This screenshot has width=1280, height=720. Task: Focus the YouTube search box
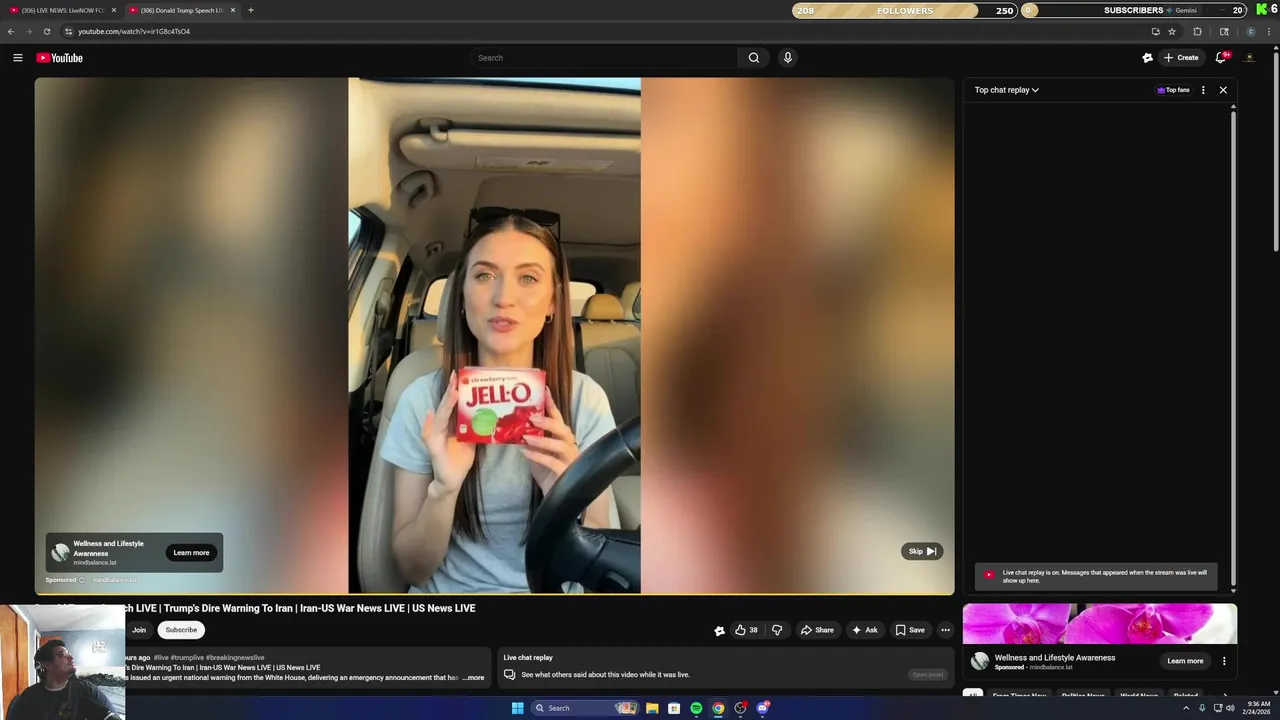click(605, 58)
